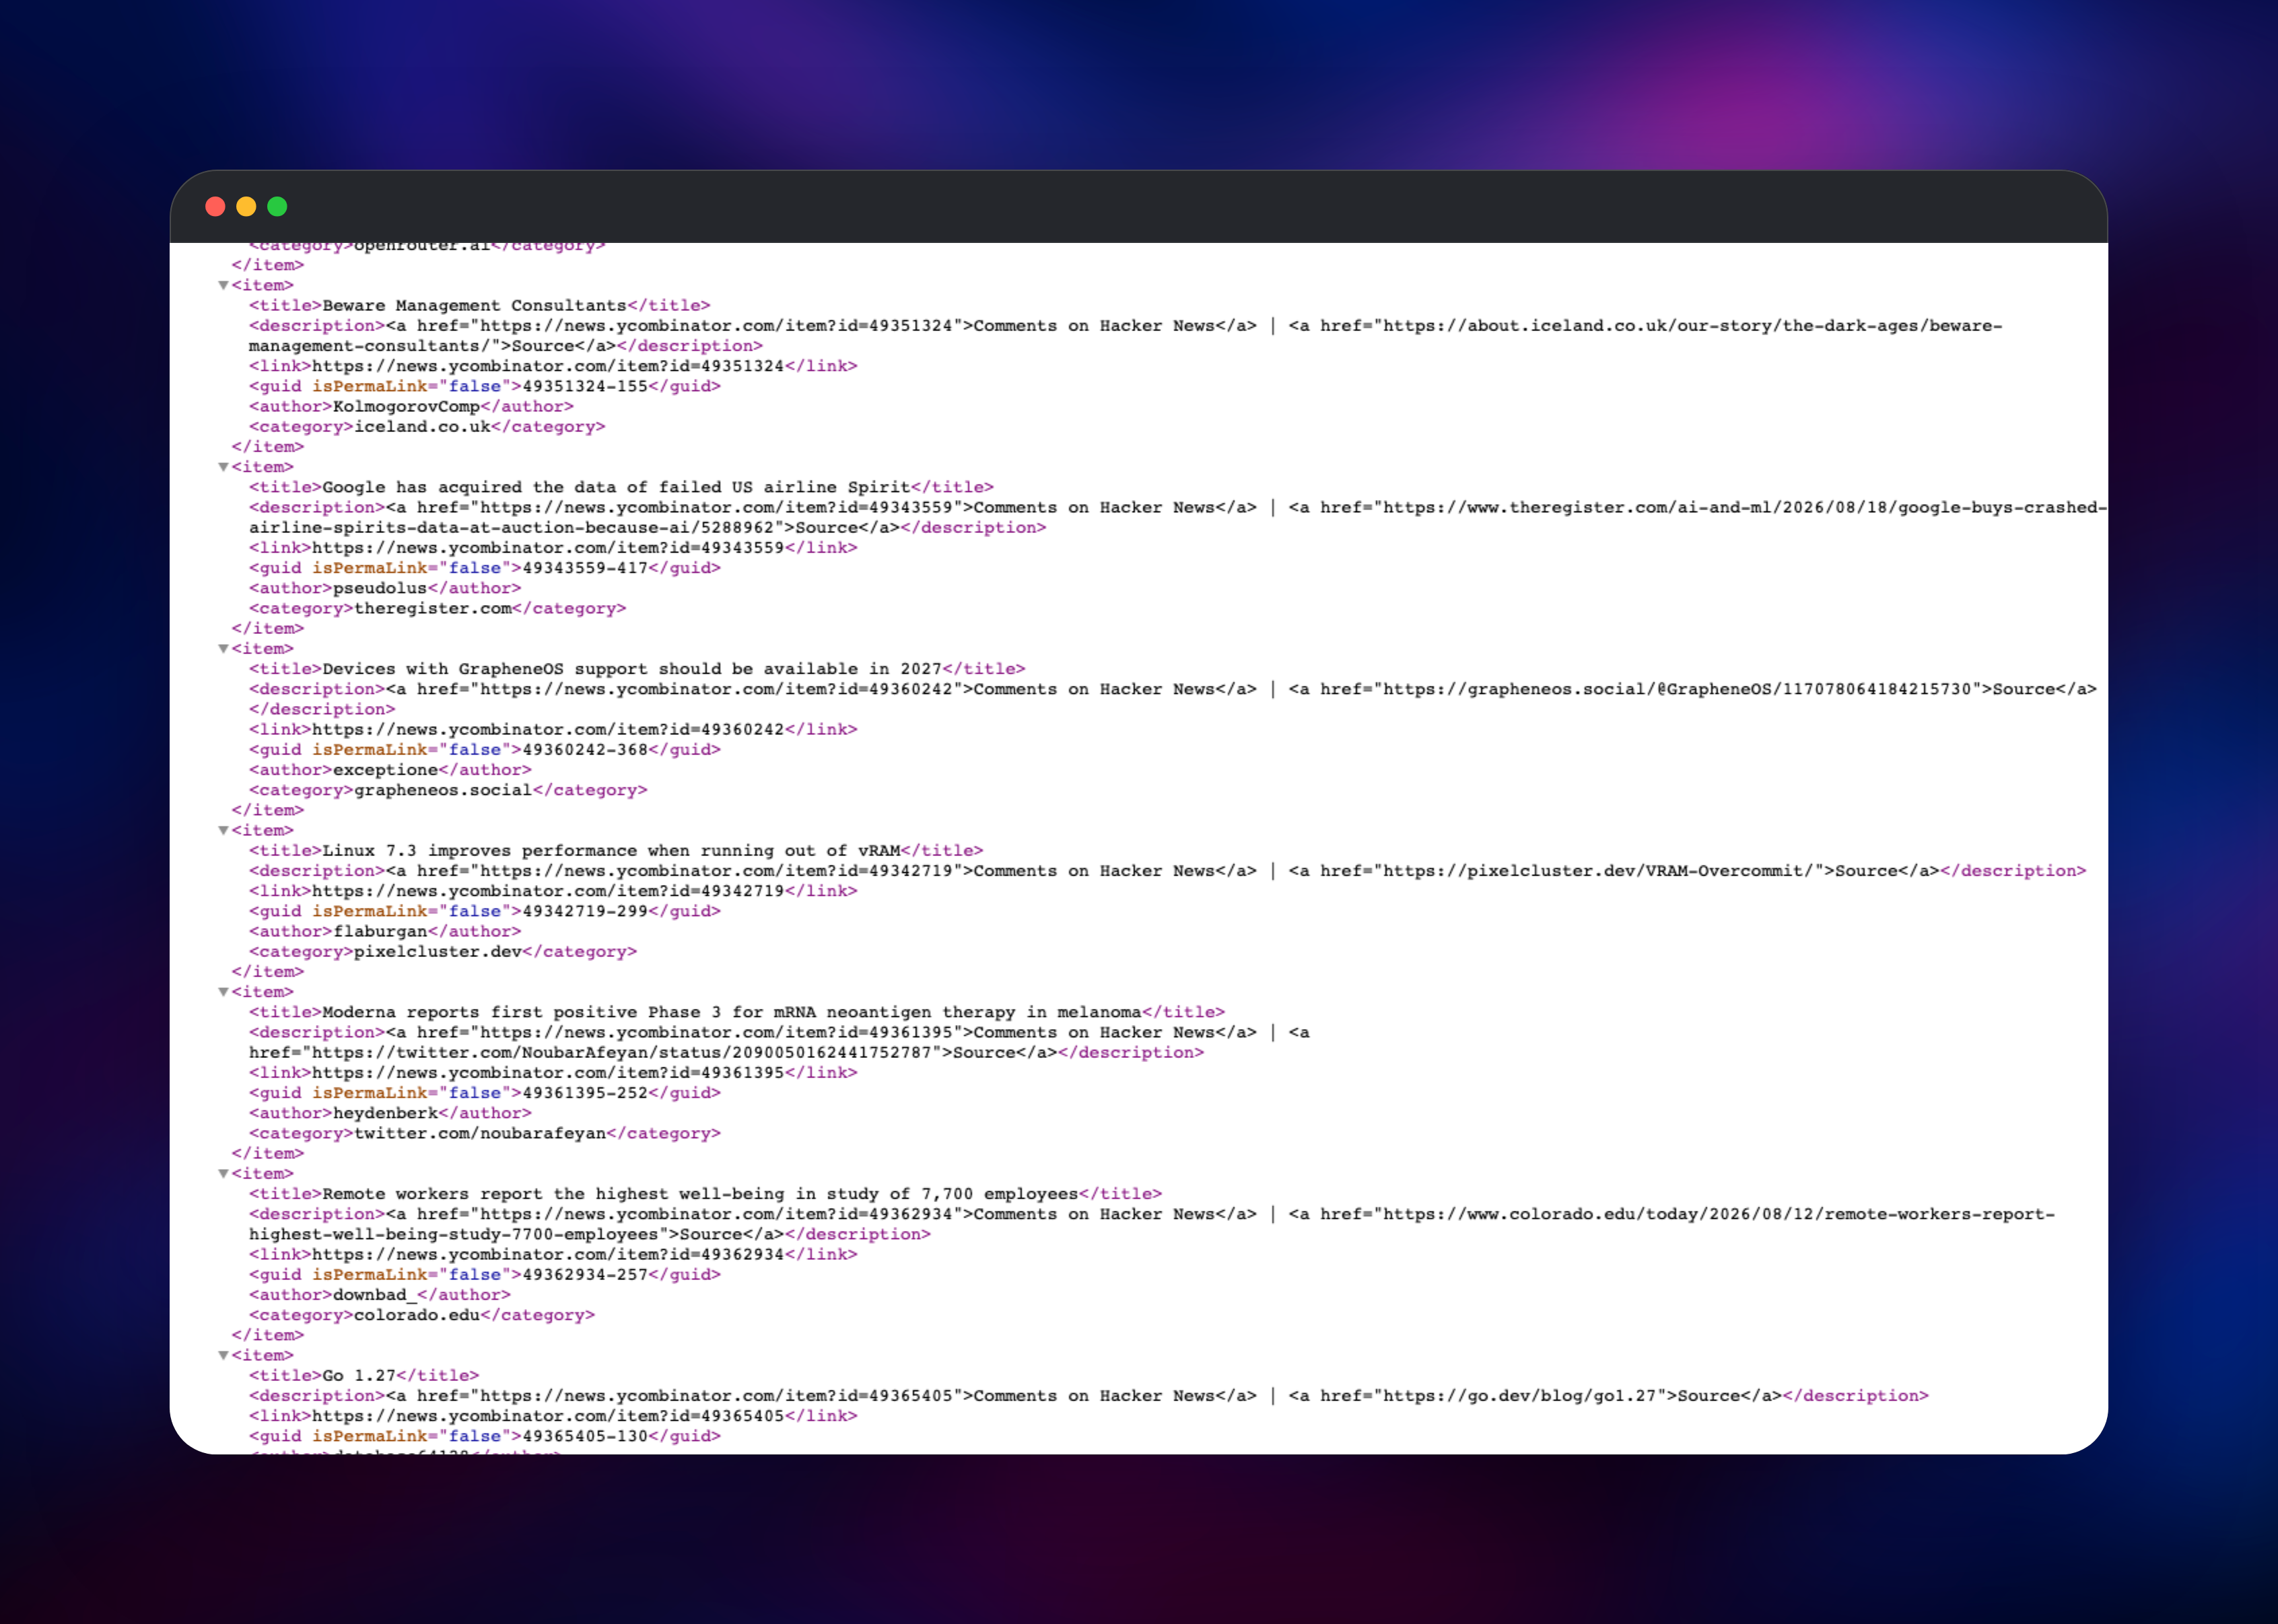Click the airline-spirits-data-at-auction description line

point(647,528)
